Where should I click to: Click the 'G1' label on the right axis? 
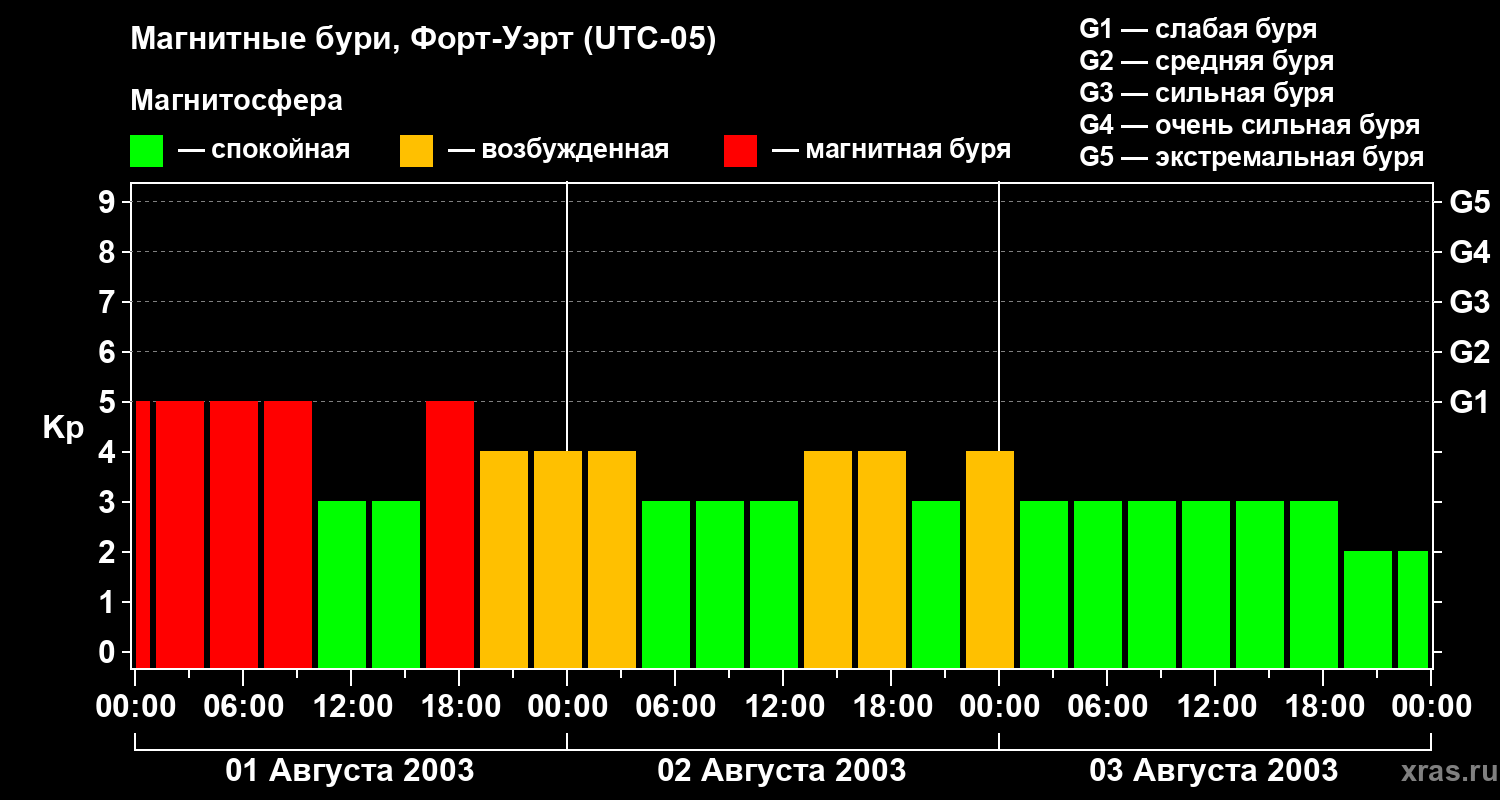coord(1469,402)
